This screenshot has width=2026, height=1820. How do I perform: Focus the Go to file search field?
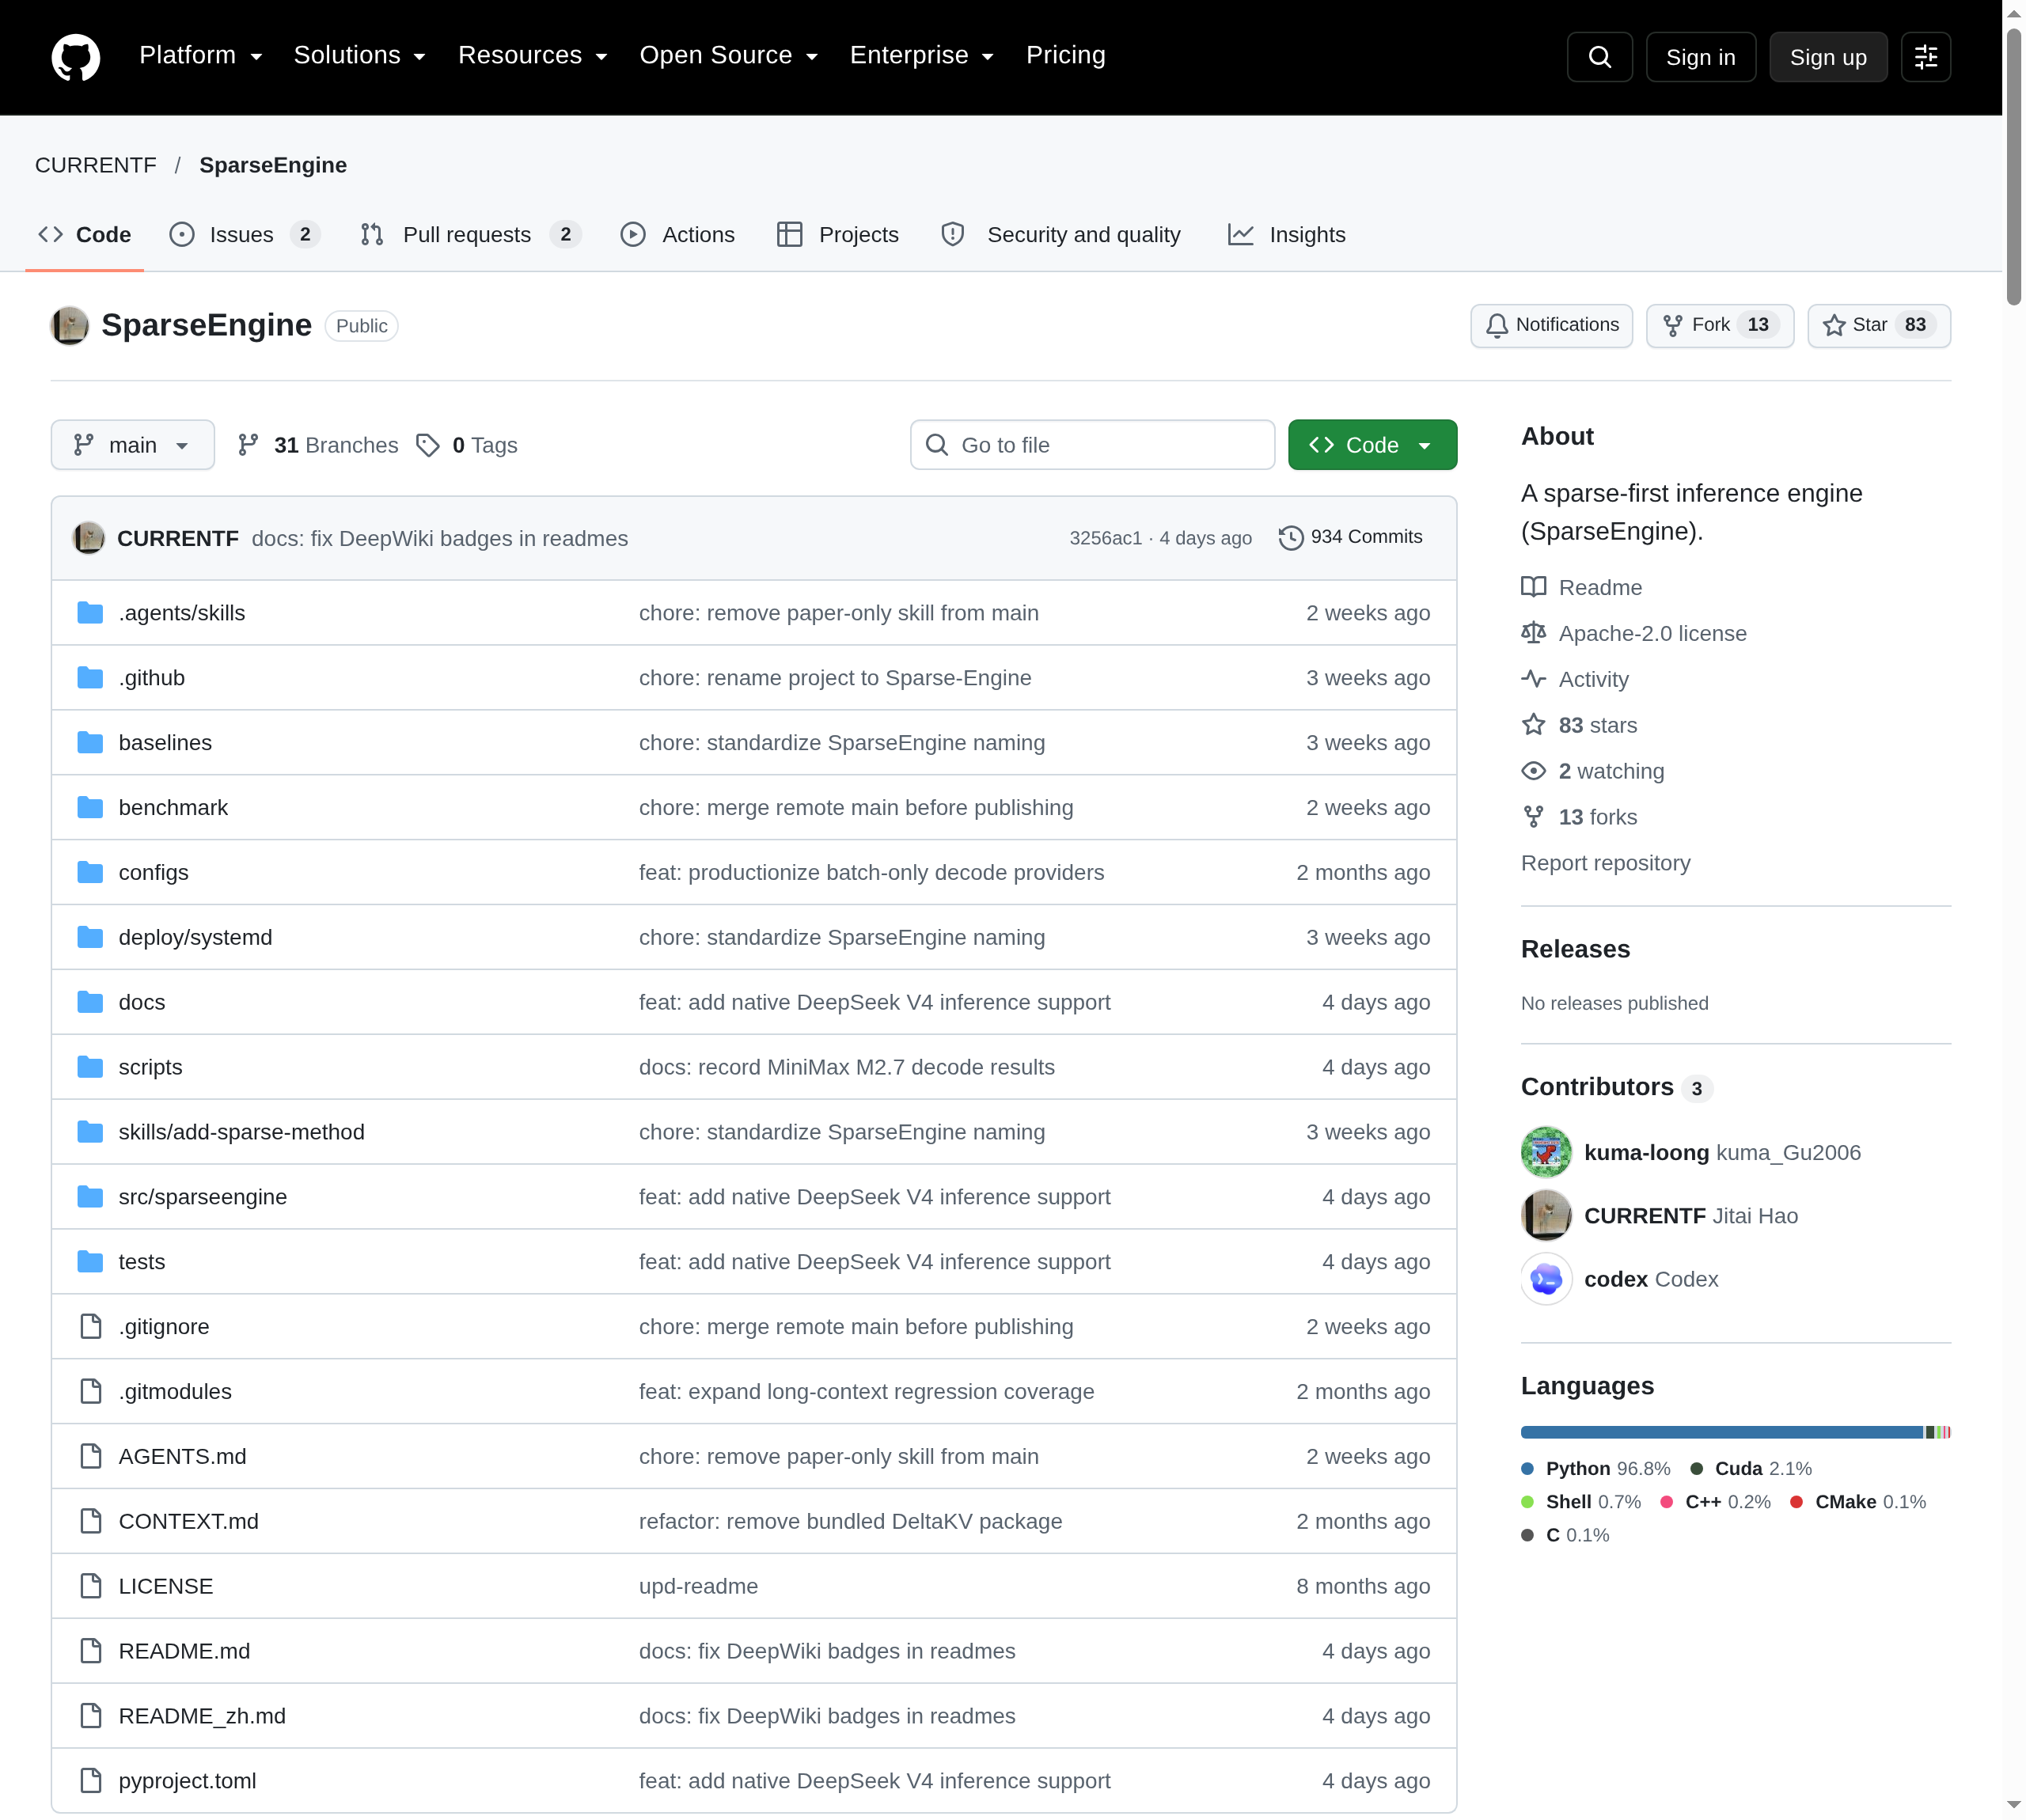coord(1092,445)
